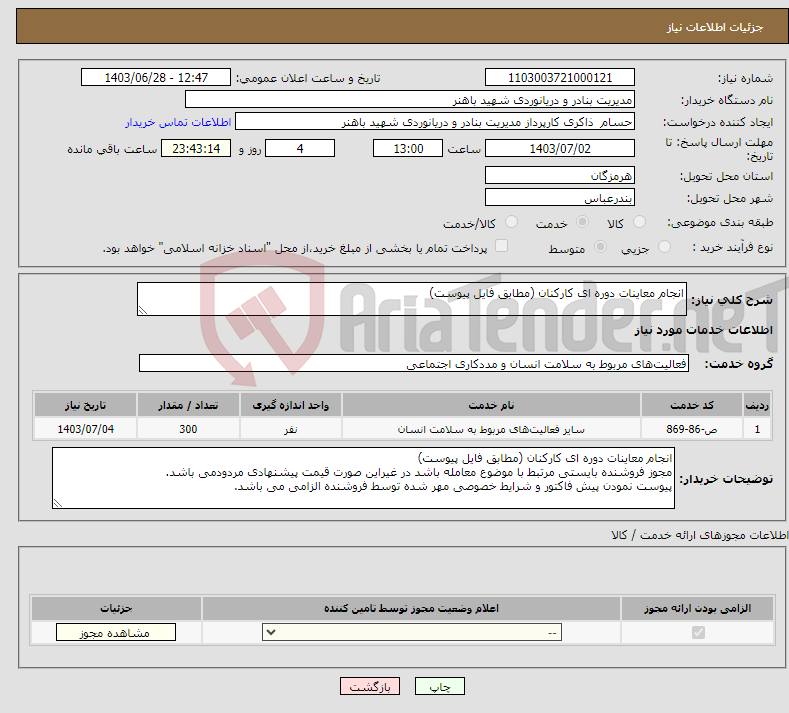
Task: Open the permit status dropdown
Action: [412, 632]
